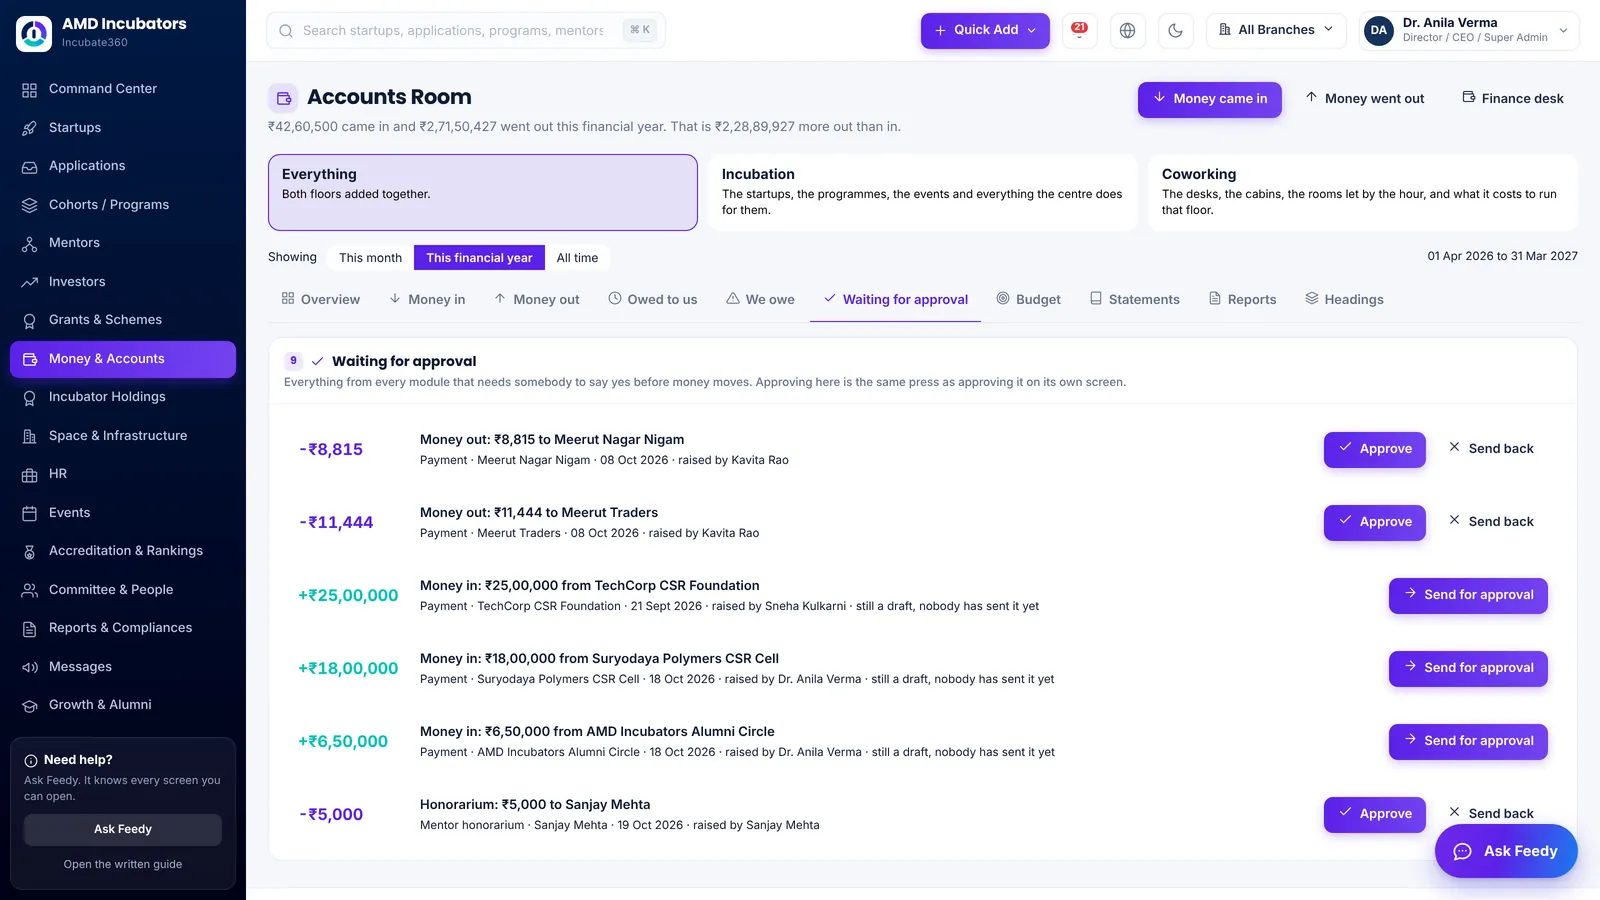This screenshot has height=900, width=1600.
Task: Approve the Meerut Nagar Nigam payment
Action: pyautogui.click(x=1375, y=449)
